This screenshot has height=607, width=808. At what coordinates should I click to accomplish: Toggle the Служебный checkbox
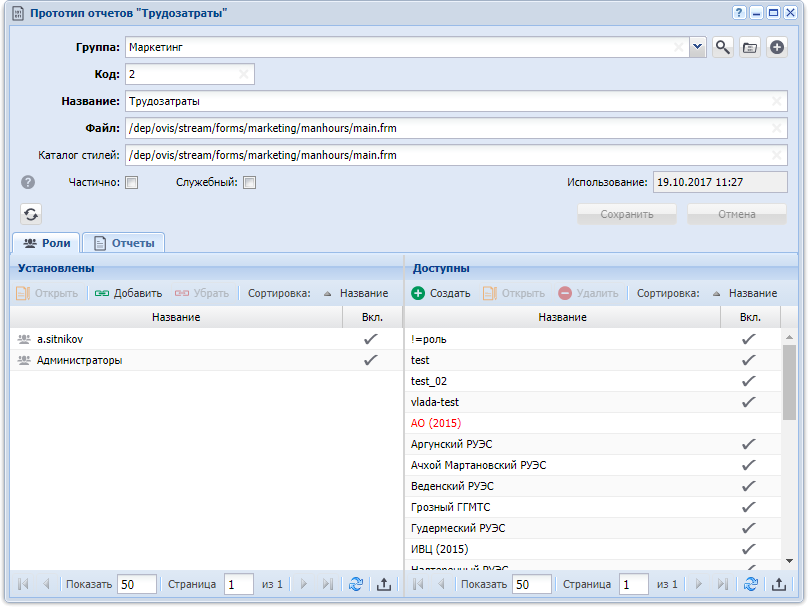tap(250, 182)
